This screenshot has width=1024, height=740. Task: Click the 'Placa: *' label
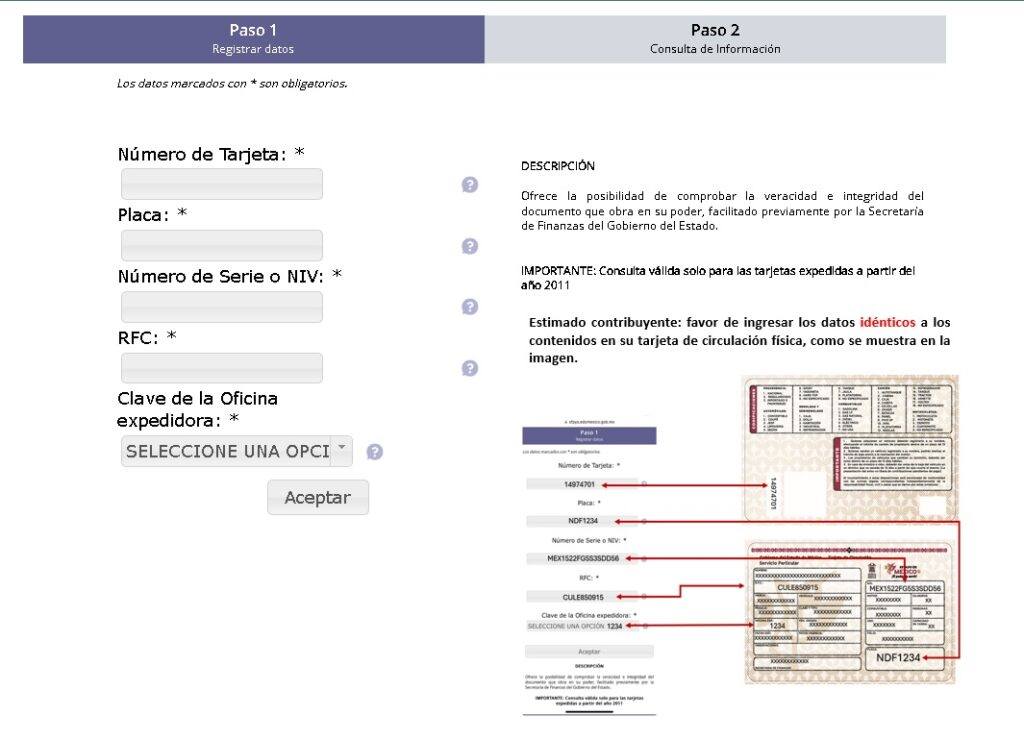[x=152, y=215]
